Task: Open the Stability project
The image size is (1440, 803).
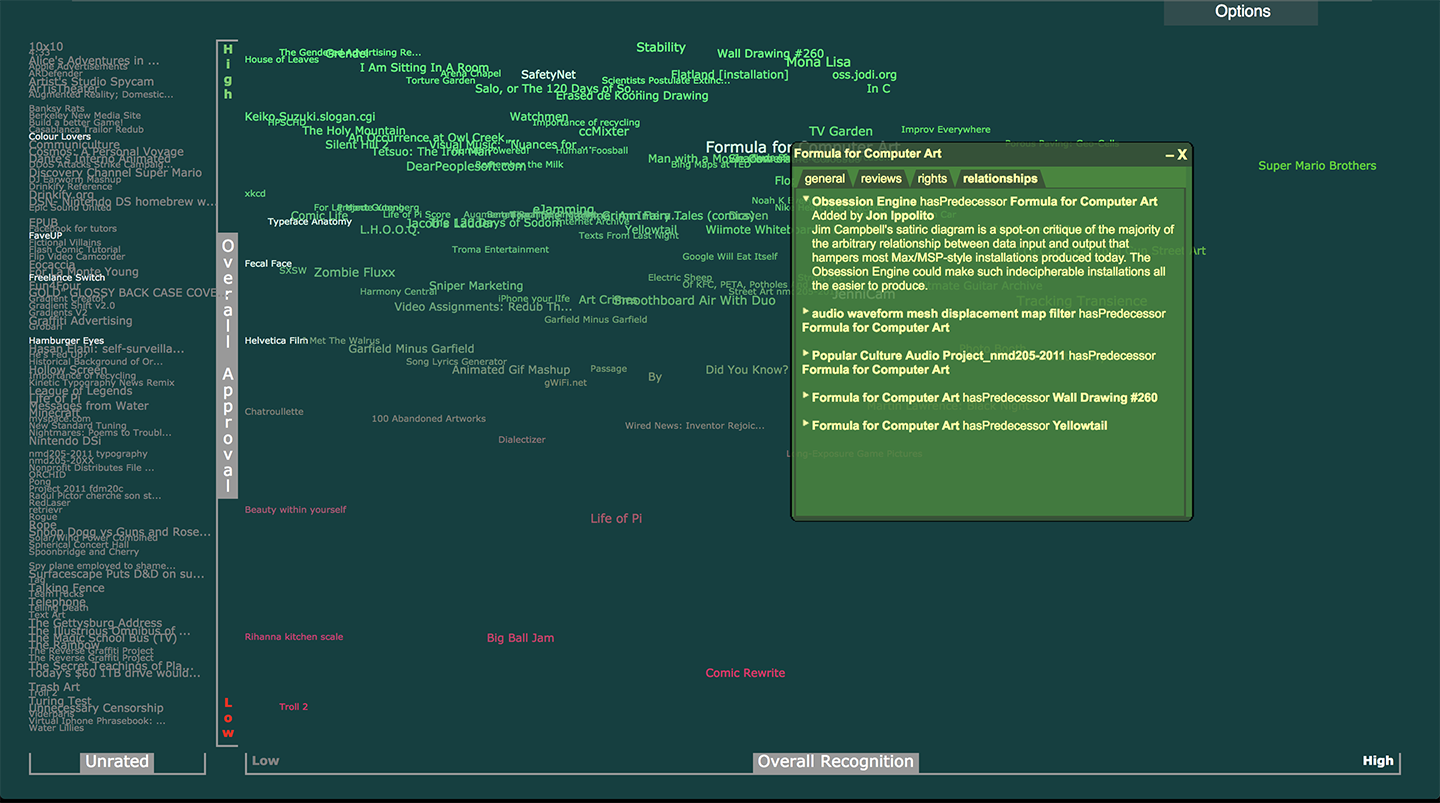Action: [x=661, y=48]
